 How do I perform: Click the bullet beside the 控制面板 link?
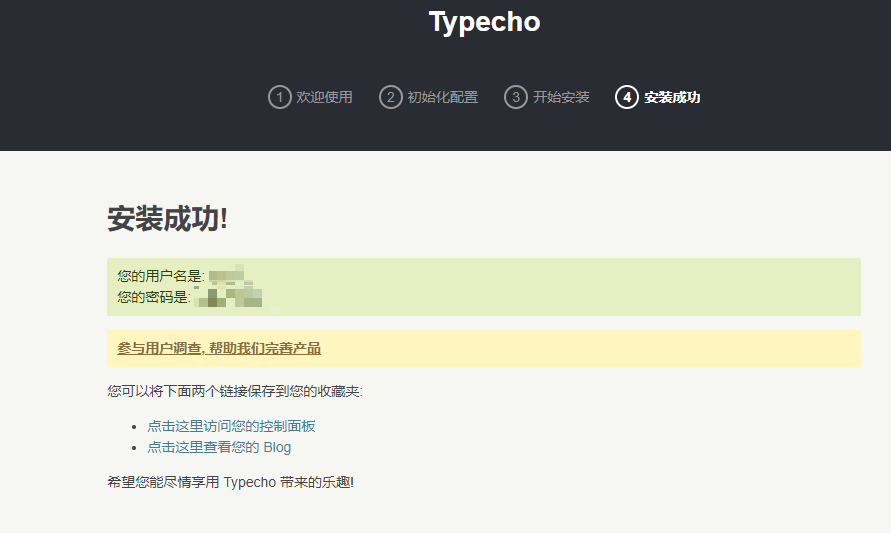click(x=134, y=426)
